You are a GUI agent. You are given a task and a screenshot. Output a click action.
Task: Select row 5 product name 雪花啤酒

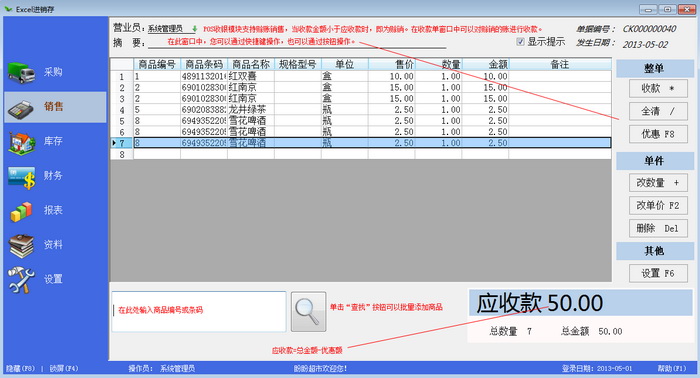(251, 121)
